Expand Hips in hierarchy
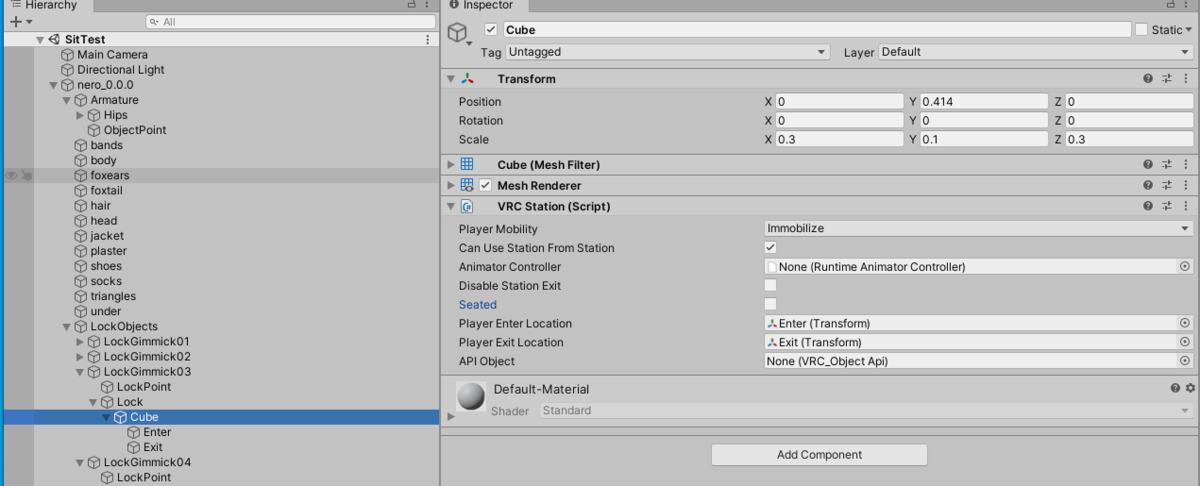This screenshot has height=486, width=1200. coord(80,116)
